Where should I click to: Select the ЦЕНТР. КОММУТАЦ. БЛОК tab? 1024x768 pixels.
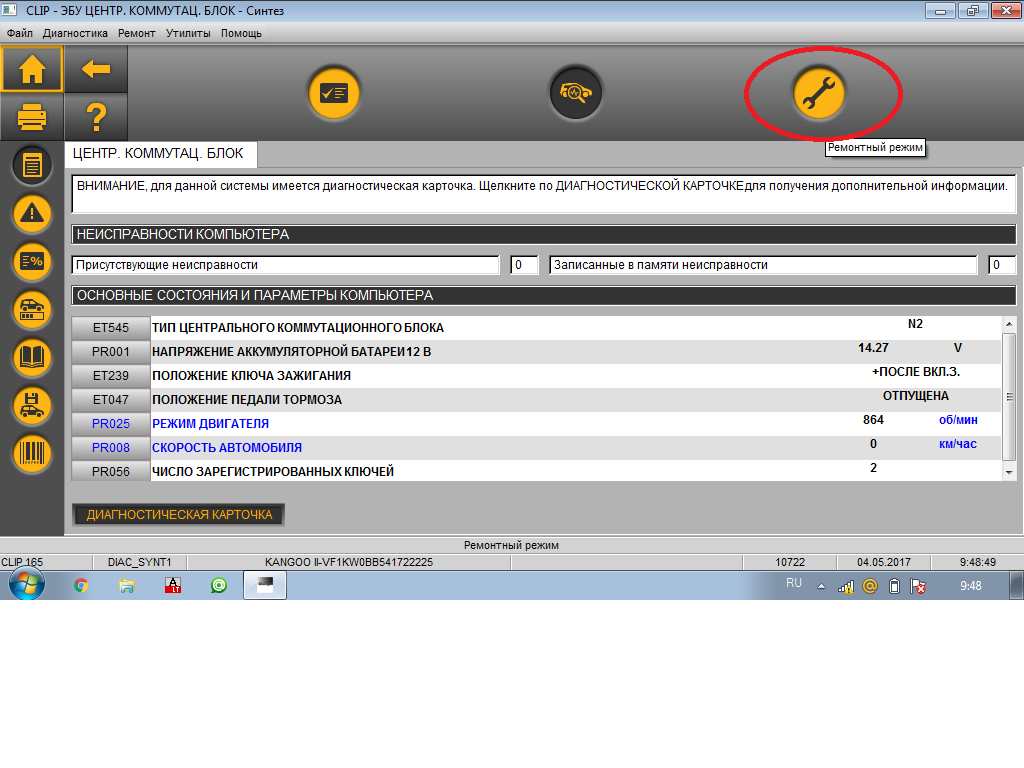(x=160, y=153)
